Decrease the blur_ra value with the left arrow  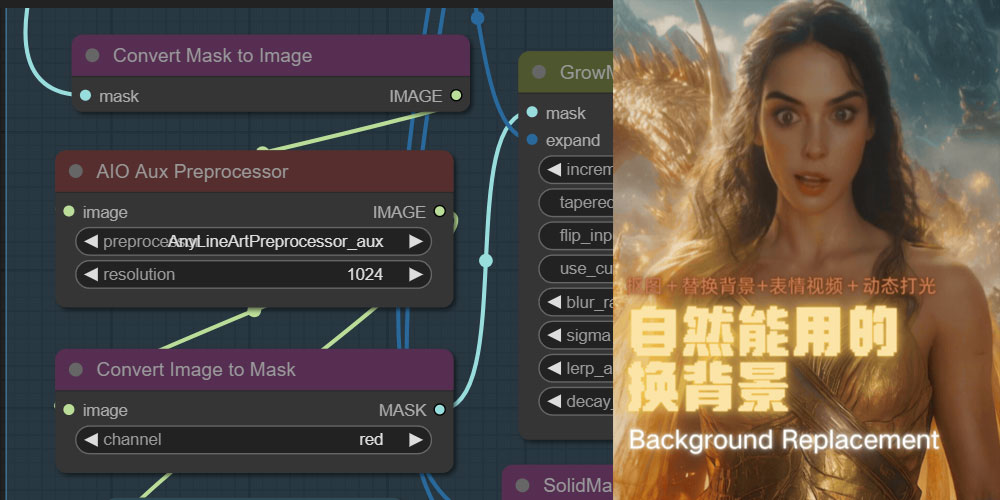pyautogui.click(x=554, y=302)
